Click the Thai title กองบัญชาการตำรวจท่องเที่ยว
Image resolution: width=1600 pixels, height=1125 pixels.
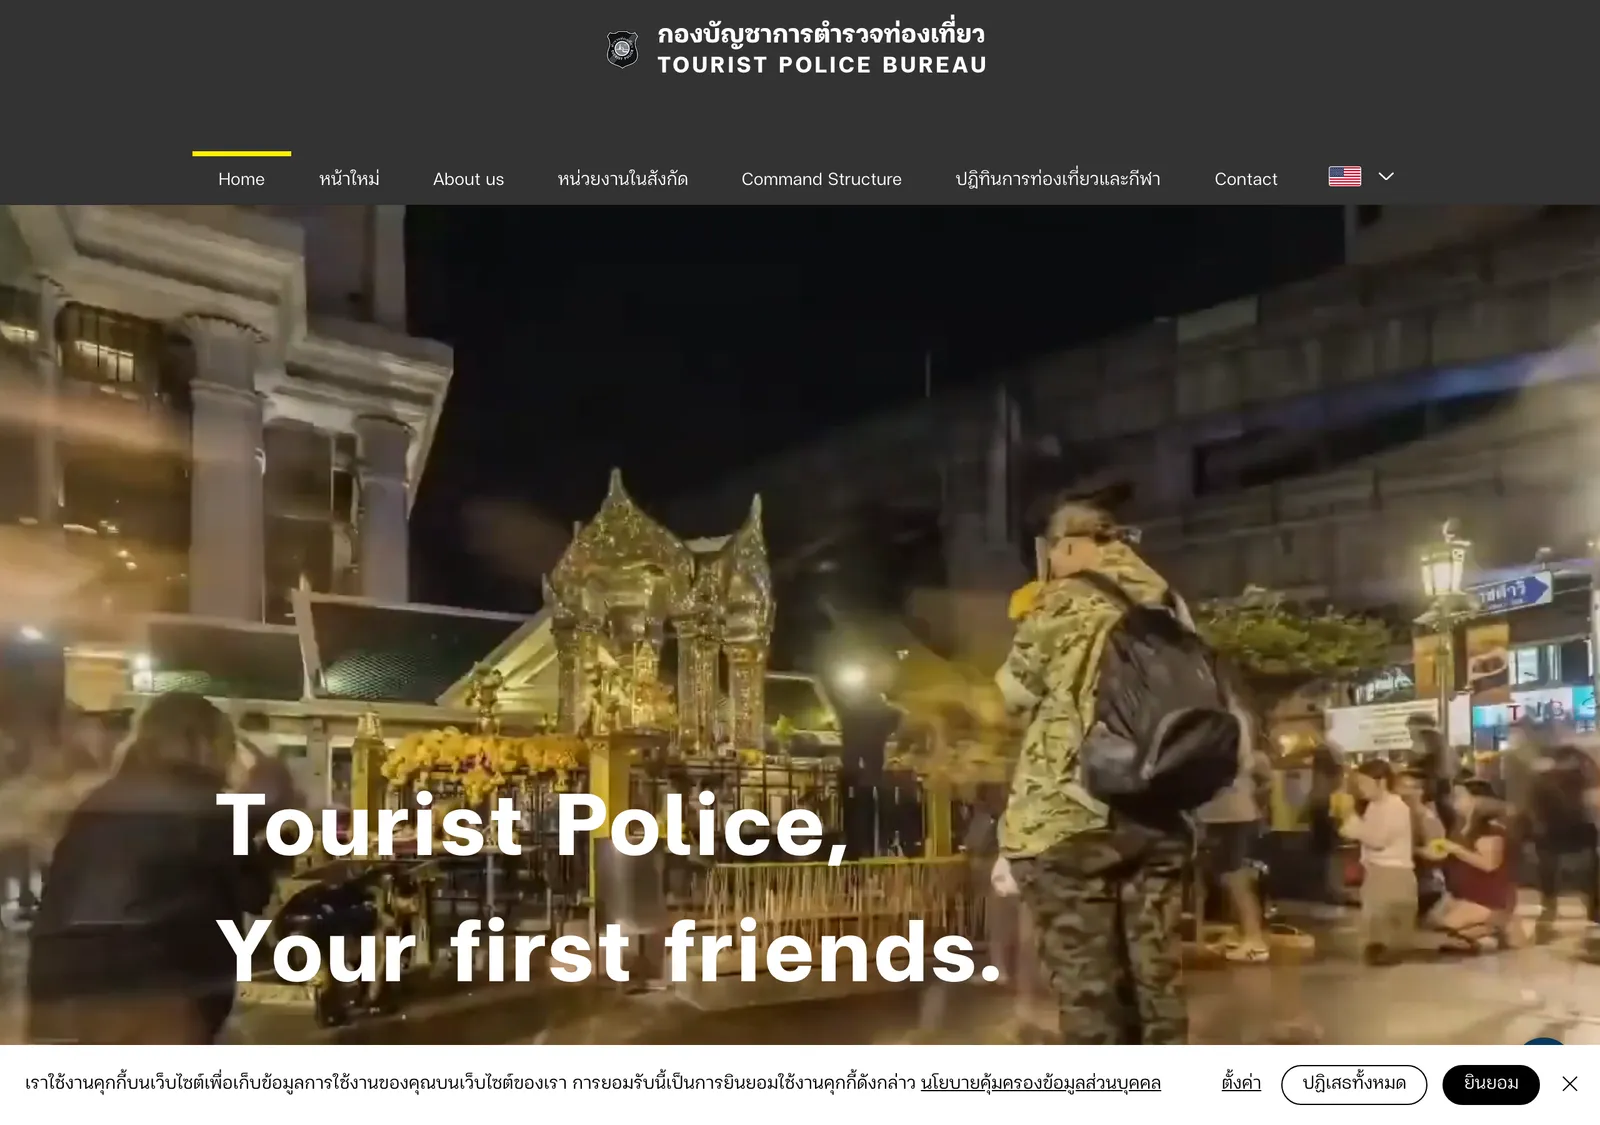coord(821,33)
